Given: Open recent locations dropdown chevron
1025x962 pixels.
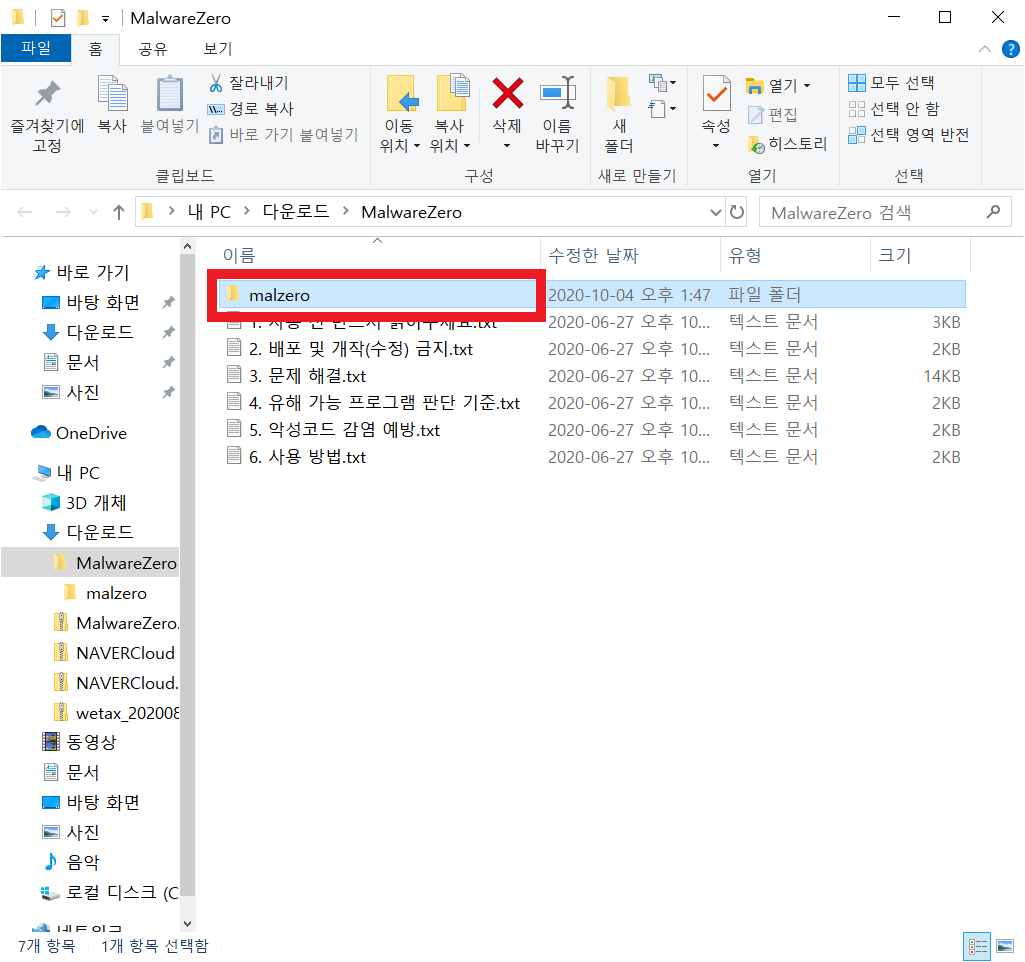Looking at the screenshot, I should 93,212.
